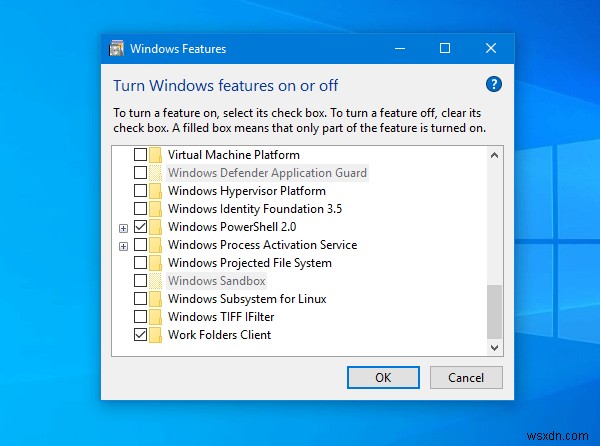600x446 pixels.
Task: Click greyed folder icon beside Windows Defender Application Guard
Action: tap(155, 173)
